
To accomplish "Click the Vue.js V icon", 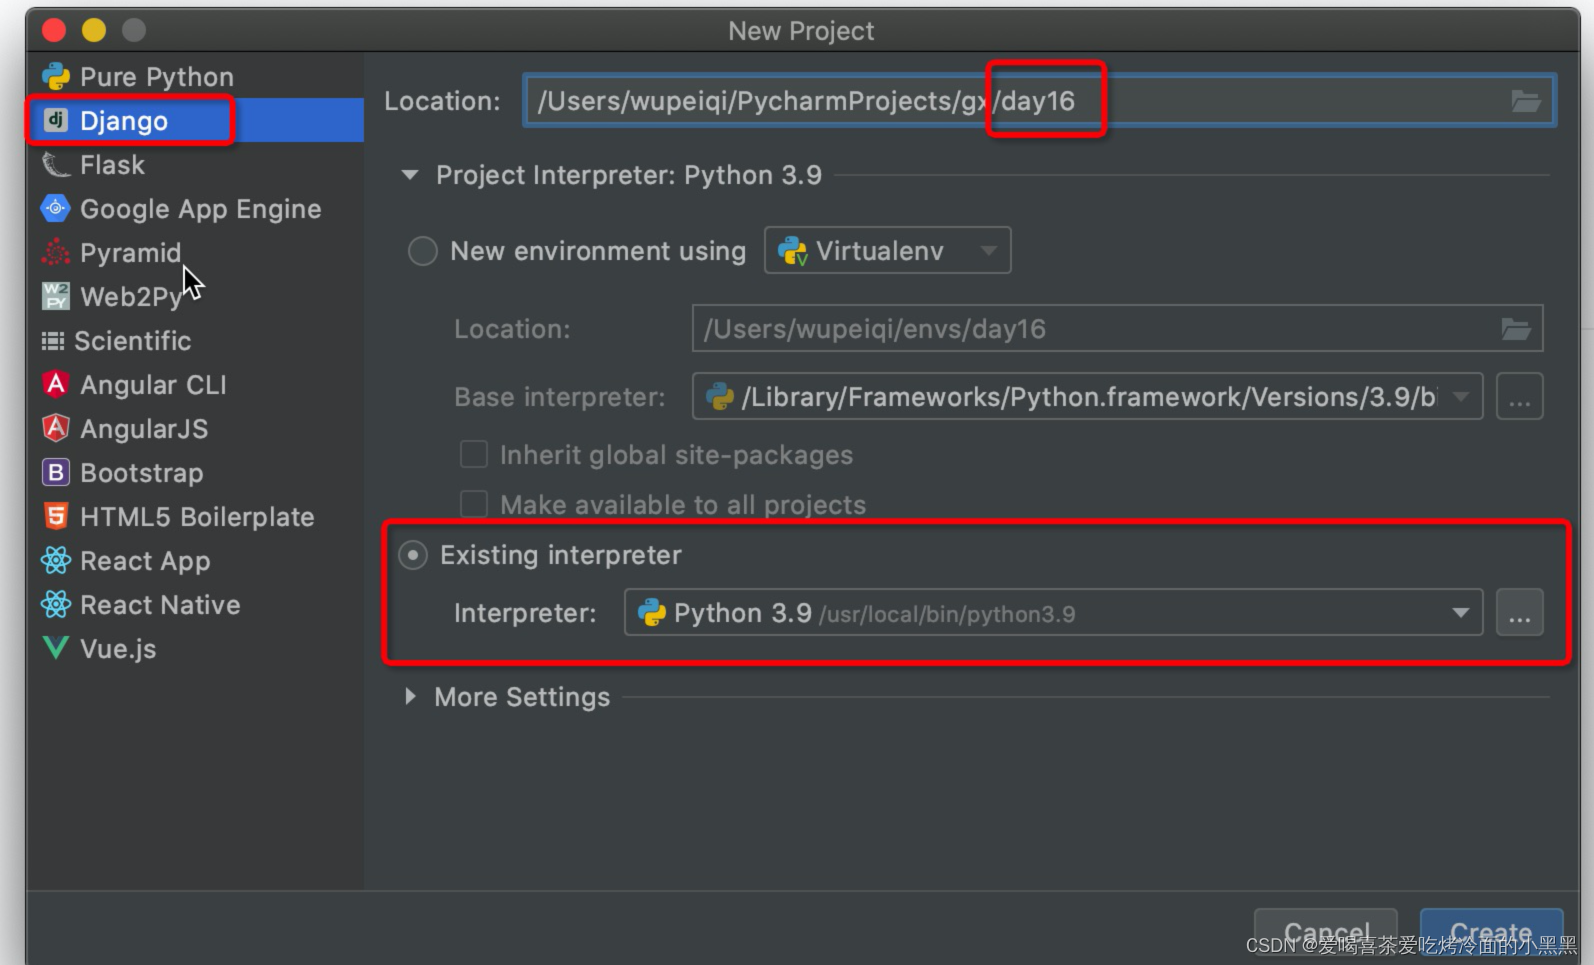I will (55, 648).
